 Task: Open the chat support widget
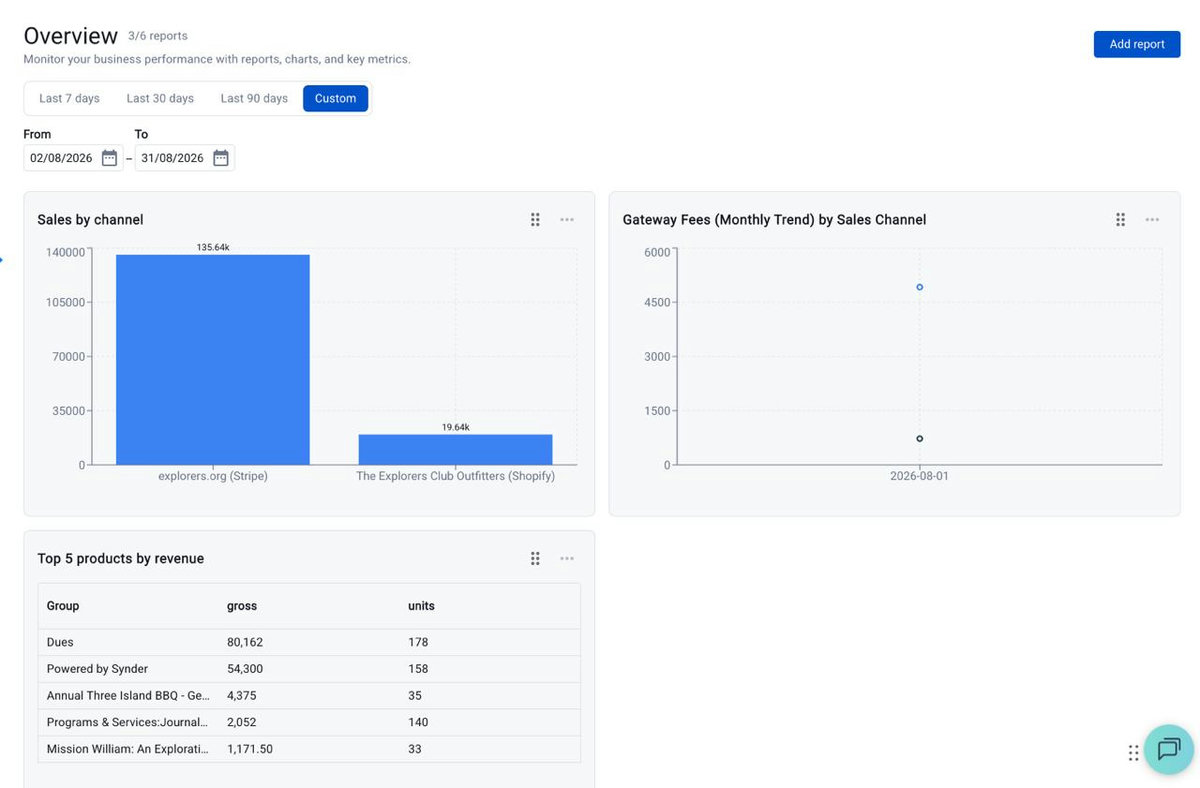point(1169,749)
